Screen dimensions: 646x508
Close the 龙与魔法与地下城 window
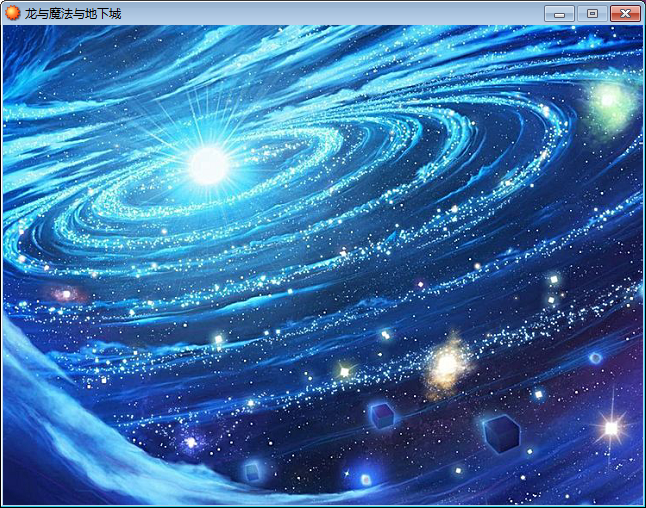(625, 14)
